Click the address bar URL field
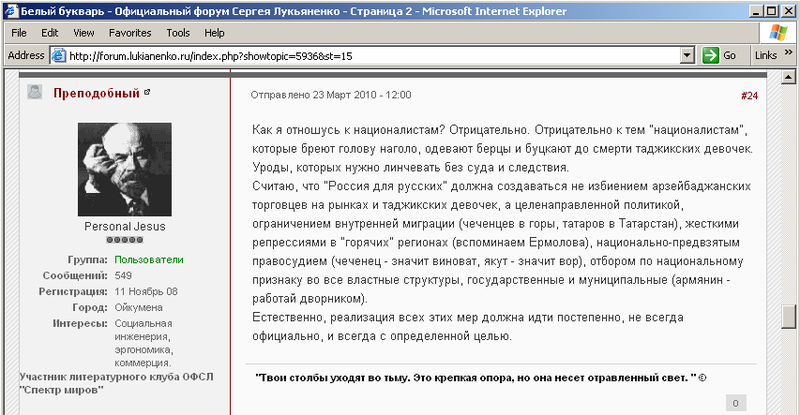 point(372,56)
